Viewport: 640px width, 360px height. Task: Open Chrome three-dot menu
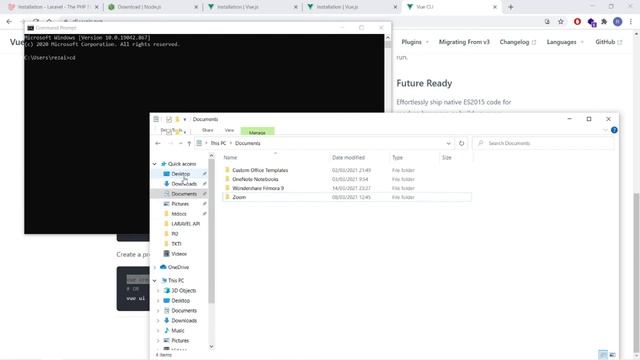[x=631, y=22]
